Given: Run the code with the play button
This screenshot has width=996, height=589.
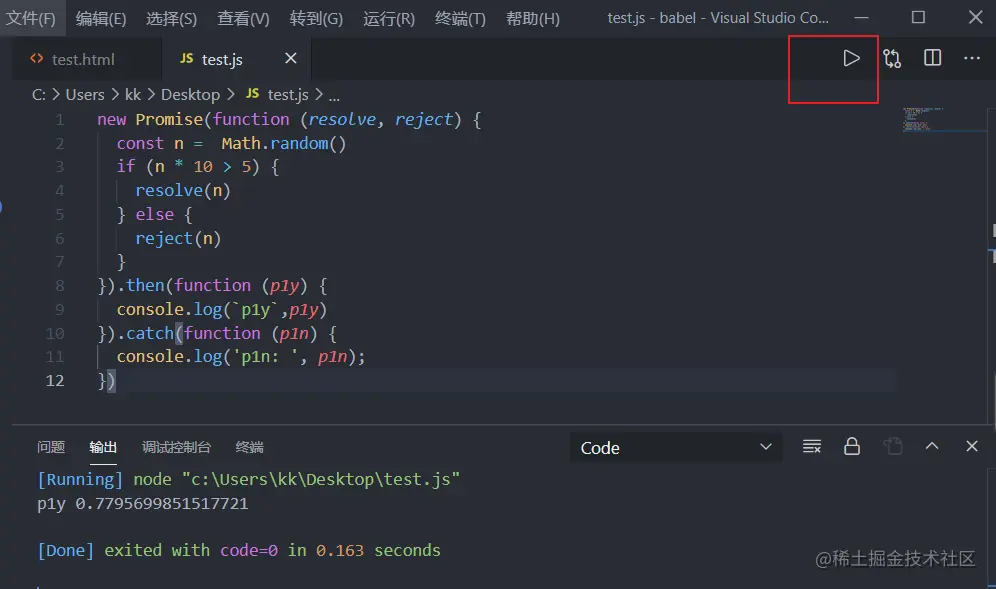Looking at the screenshot, I should (x=851, y=59).
